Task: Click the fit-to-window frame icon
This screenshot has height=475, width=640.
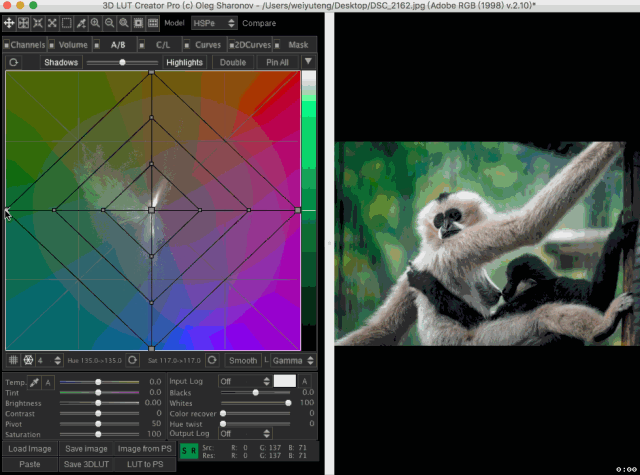Action: click(138, 23)
